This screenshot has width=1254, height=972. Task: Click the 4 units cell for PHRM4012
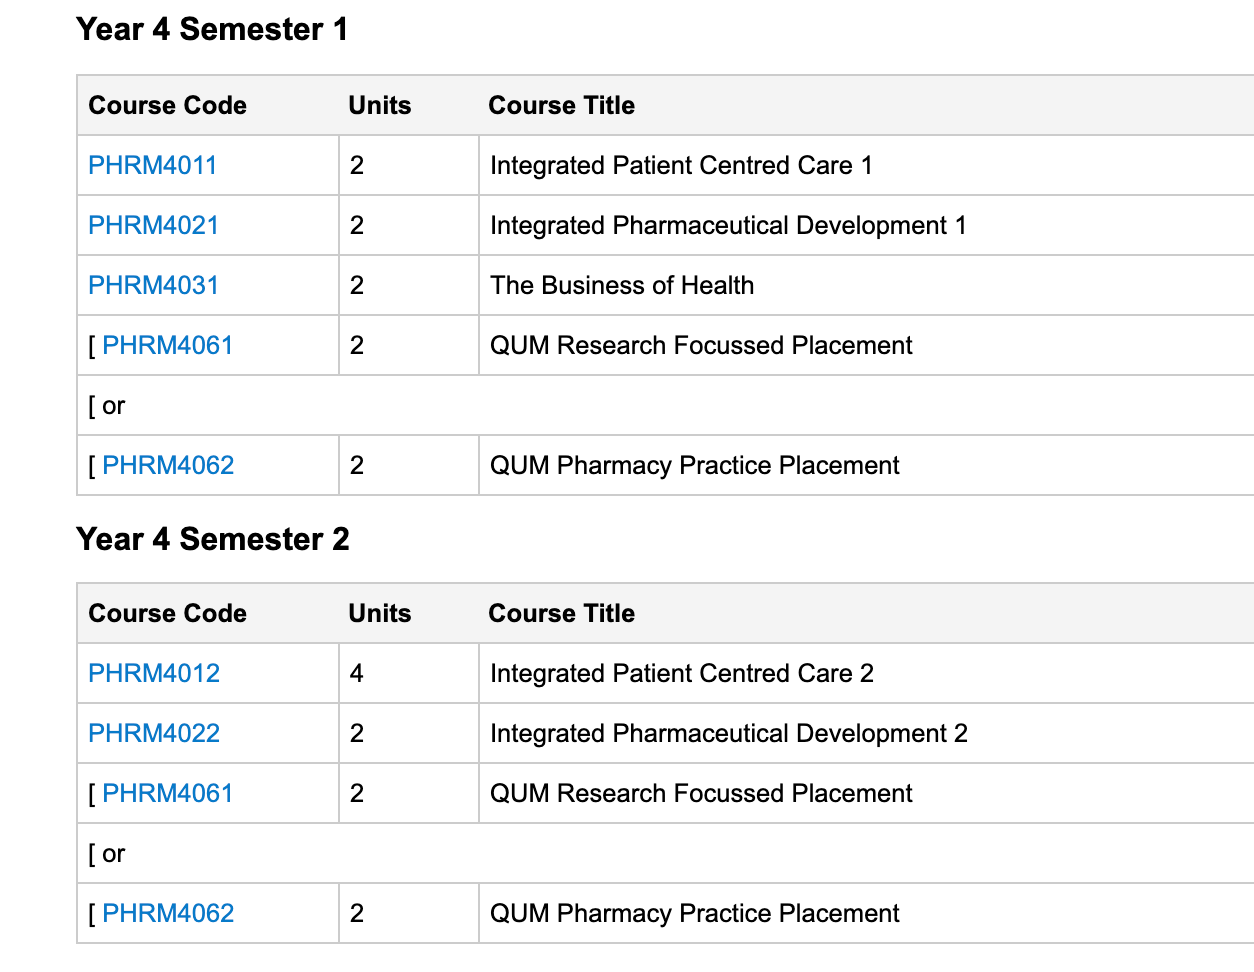pos(357,673)
